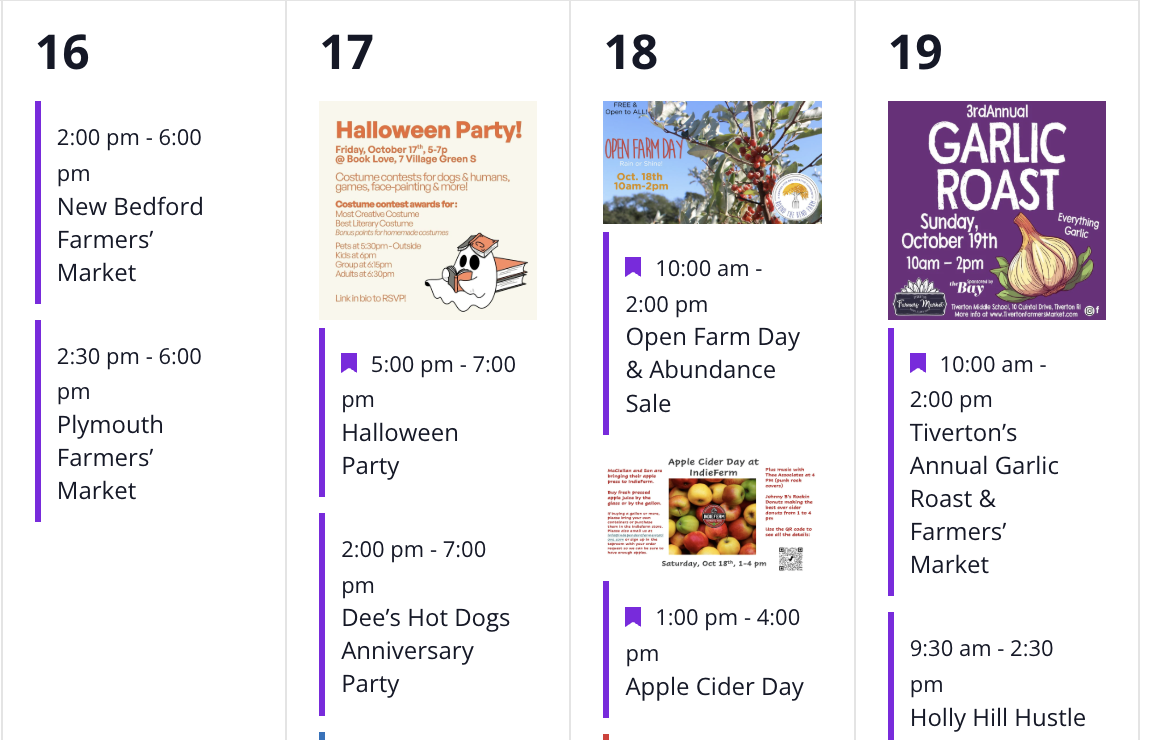Open the Garlic Roast poster image
1152x740 pixels.
(997, 210)
